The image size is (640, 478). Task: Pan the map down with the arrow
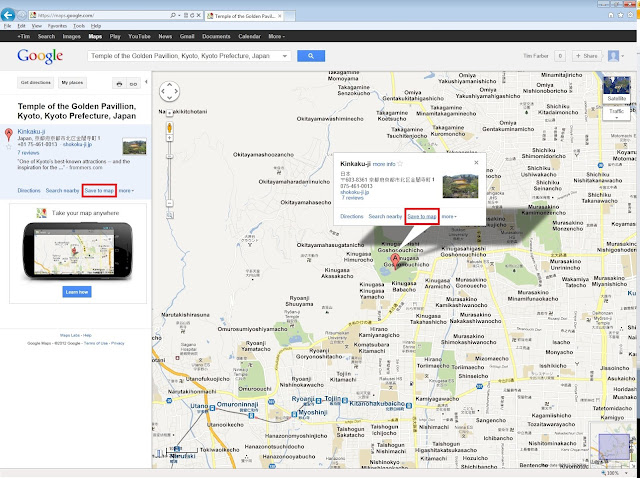pos(169,98)
